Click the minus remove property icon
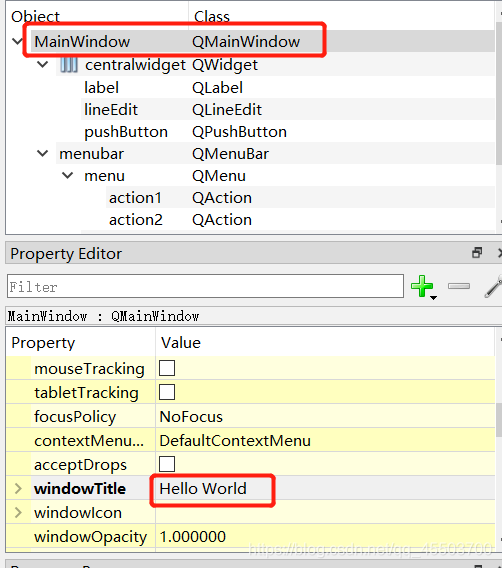The height and width of the screenshot is (568, 502). (459, 286)
